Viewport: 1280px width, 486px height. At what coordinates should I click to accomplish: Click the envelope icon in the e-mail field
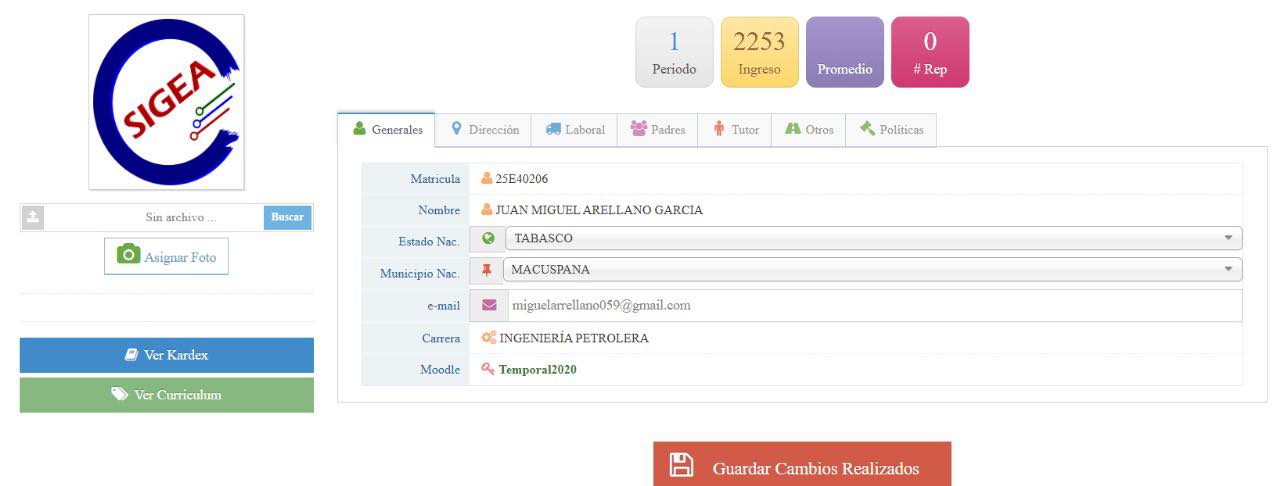[489, 305]
